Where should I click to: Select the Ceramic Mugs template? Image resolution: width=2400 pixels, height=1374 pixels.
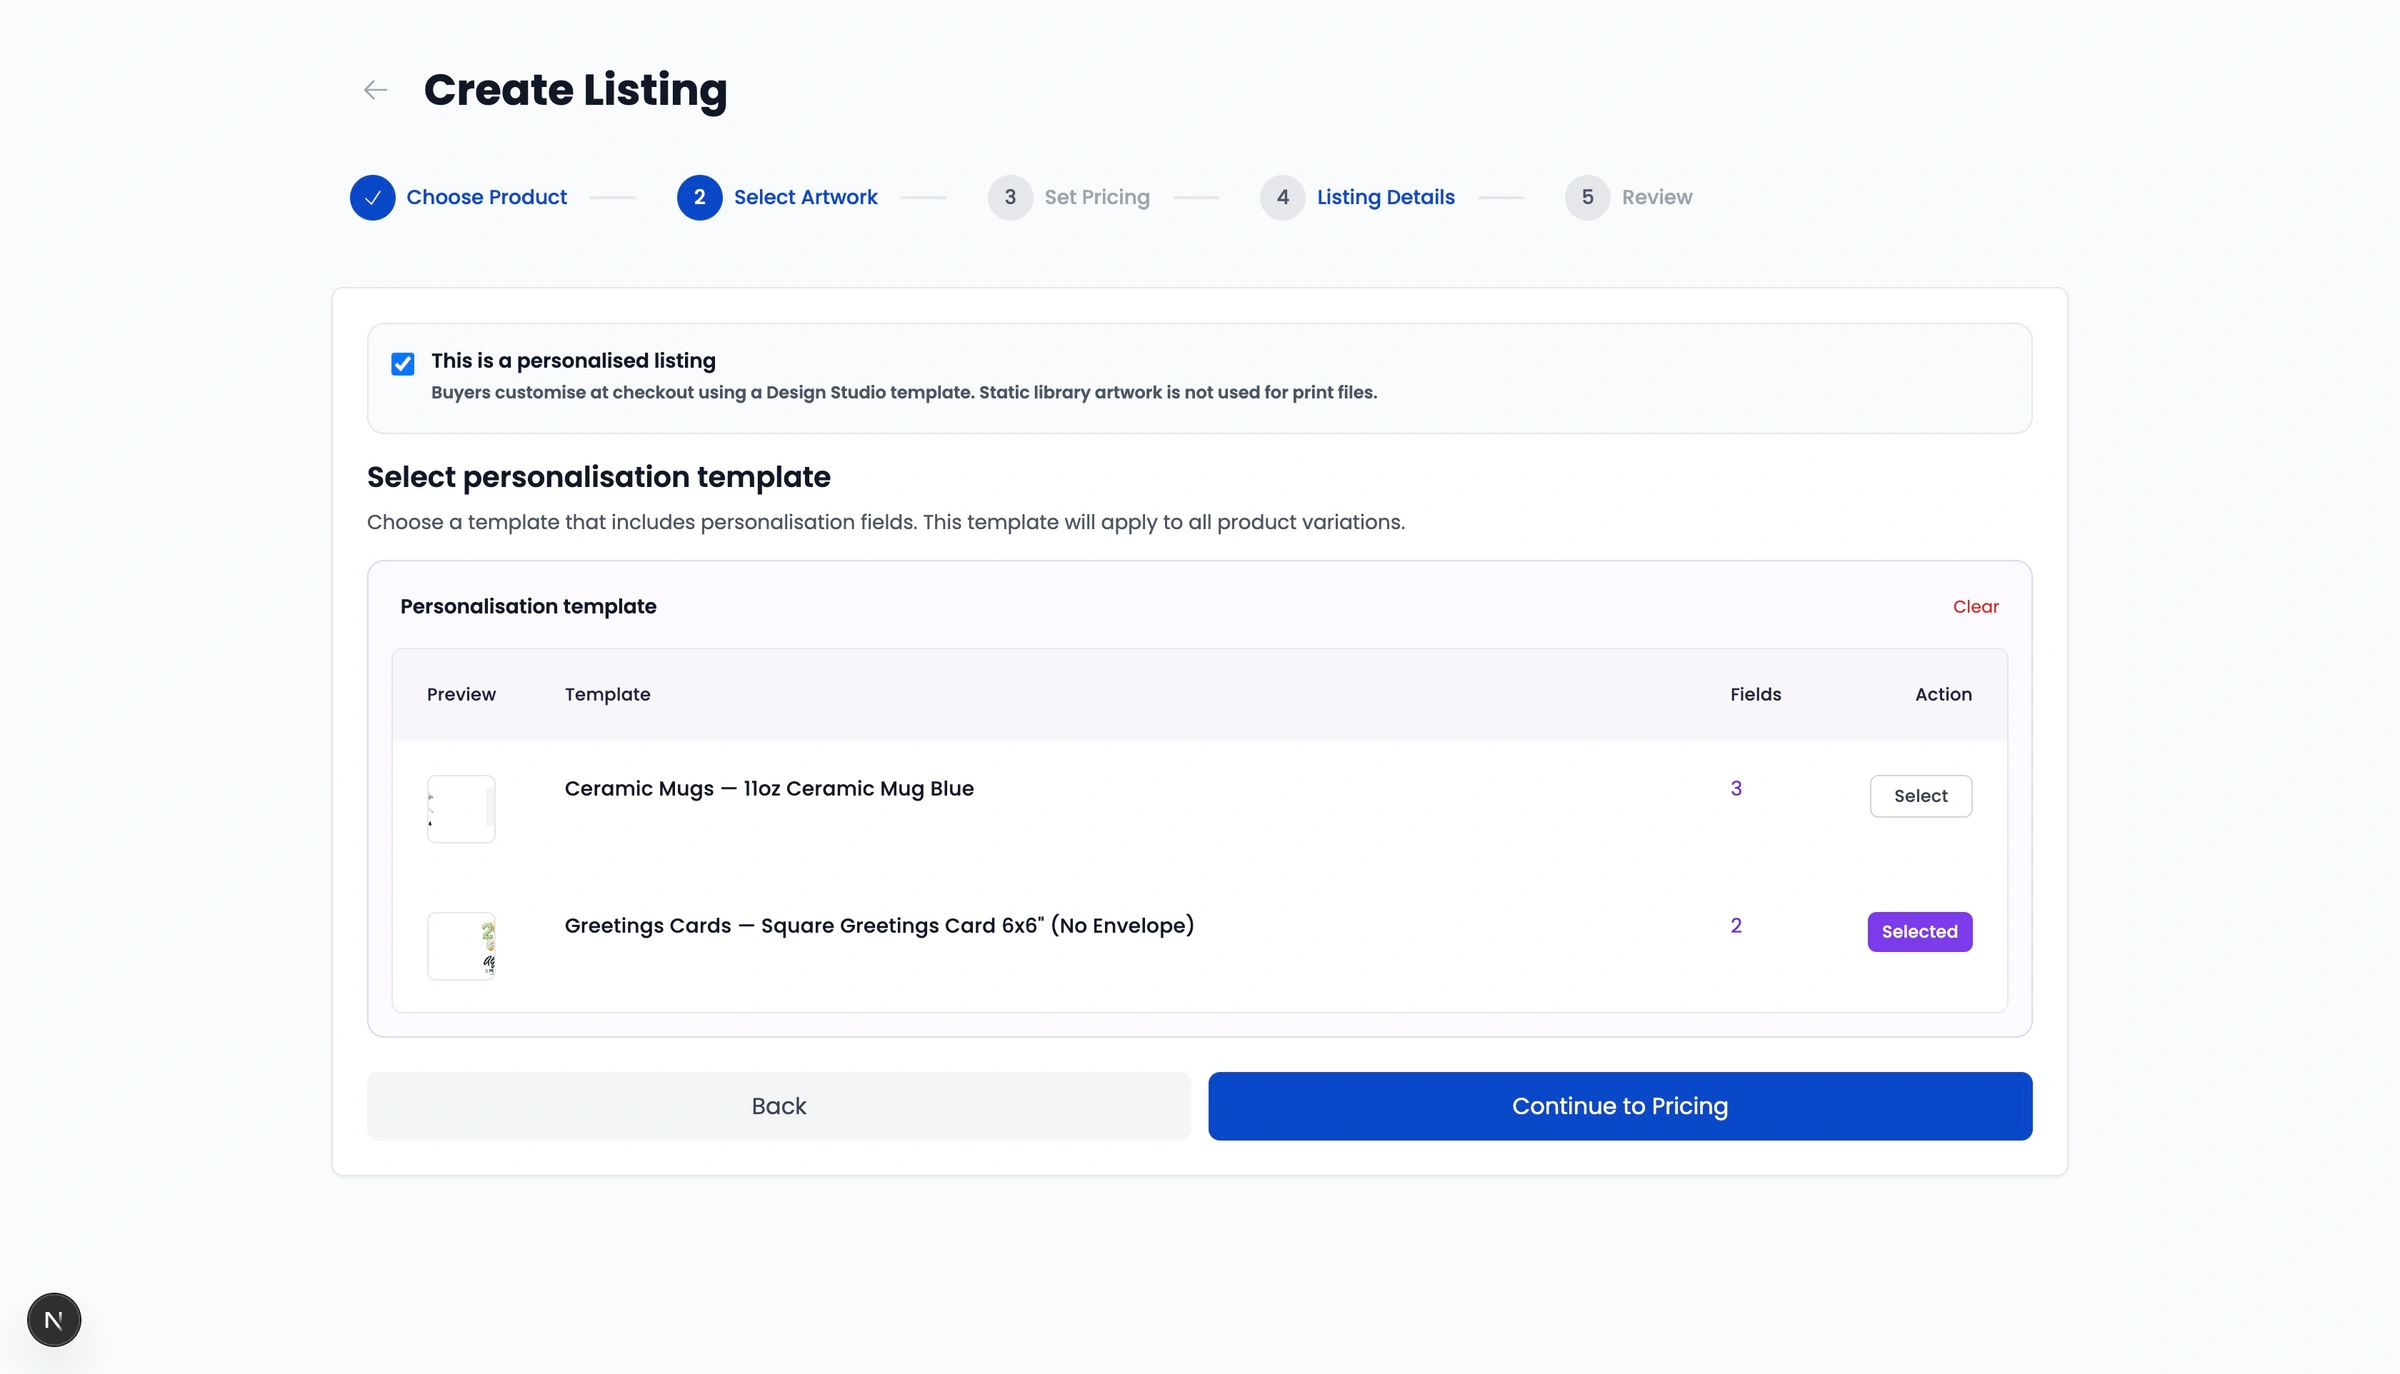pyautogui.click(x=1920, y=796)
